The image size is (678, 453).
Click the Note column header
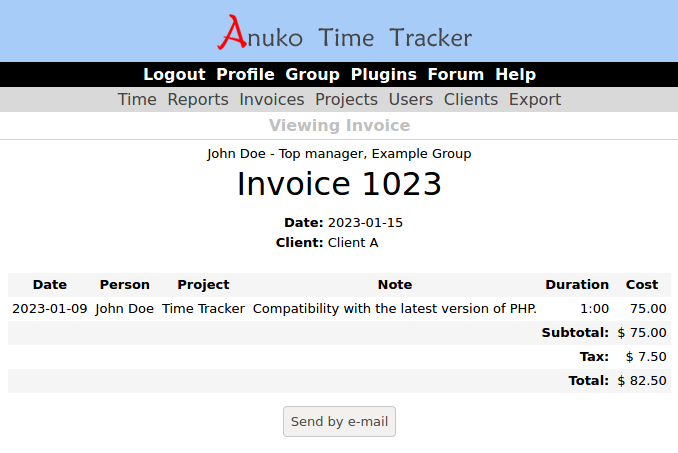[x=395, y=284]
